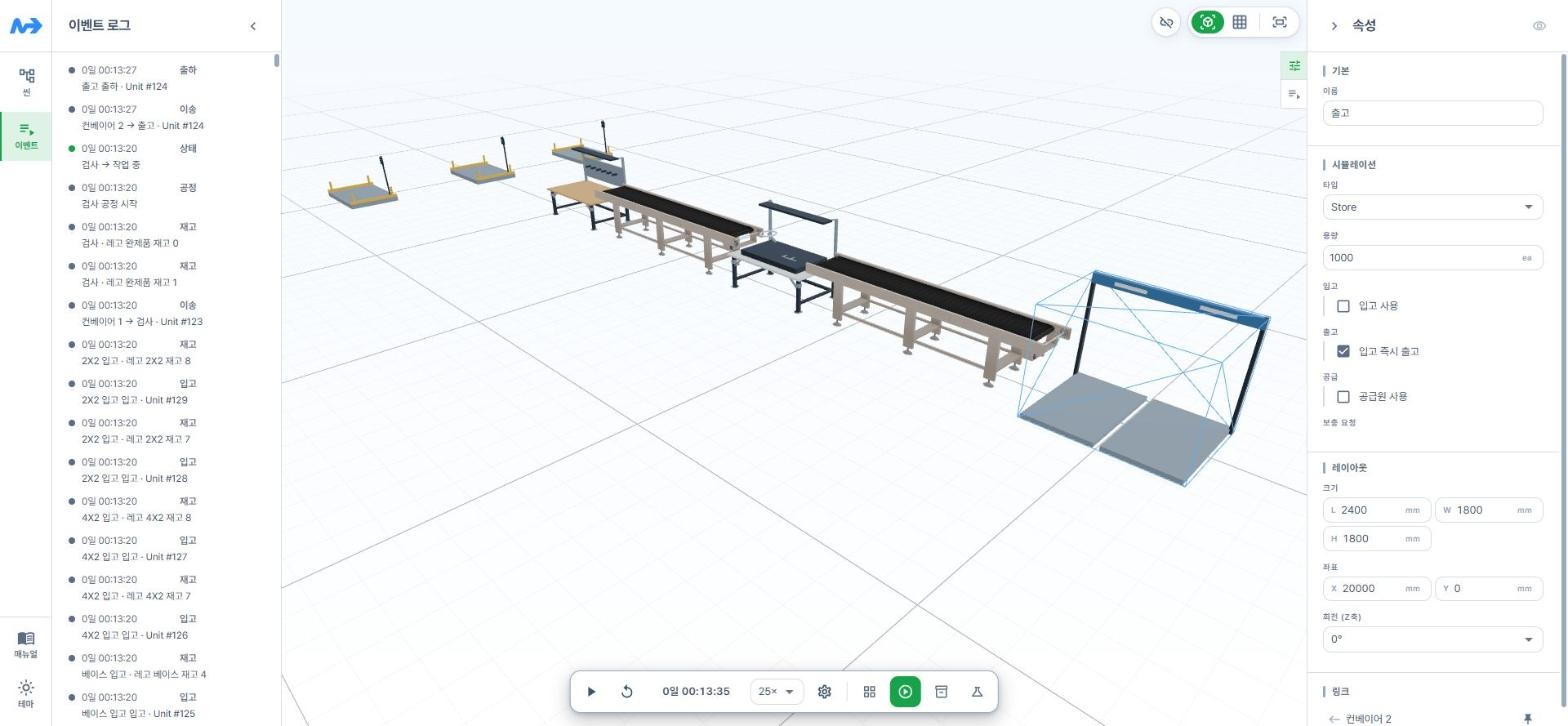This screenshot has height=726, width=1568.
Task: Edit the 이름 field containing 출고
Action: click(x=1432, y=113)
